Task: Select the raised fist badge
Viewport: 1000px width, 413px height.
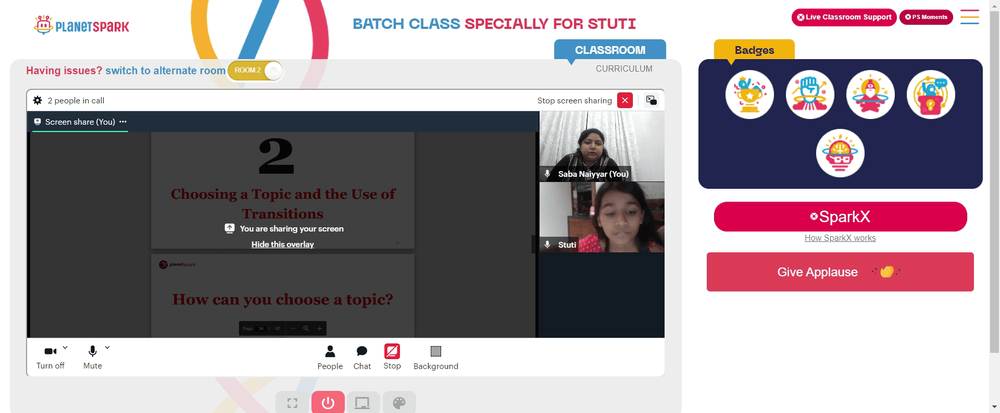Action: (x=810, y=94)
